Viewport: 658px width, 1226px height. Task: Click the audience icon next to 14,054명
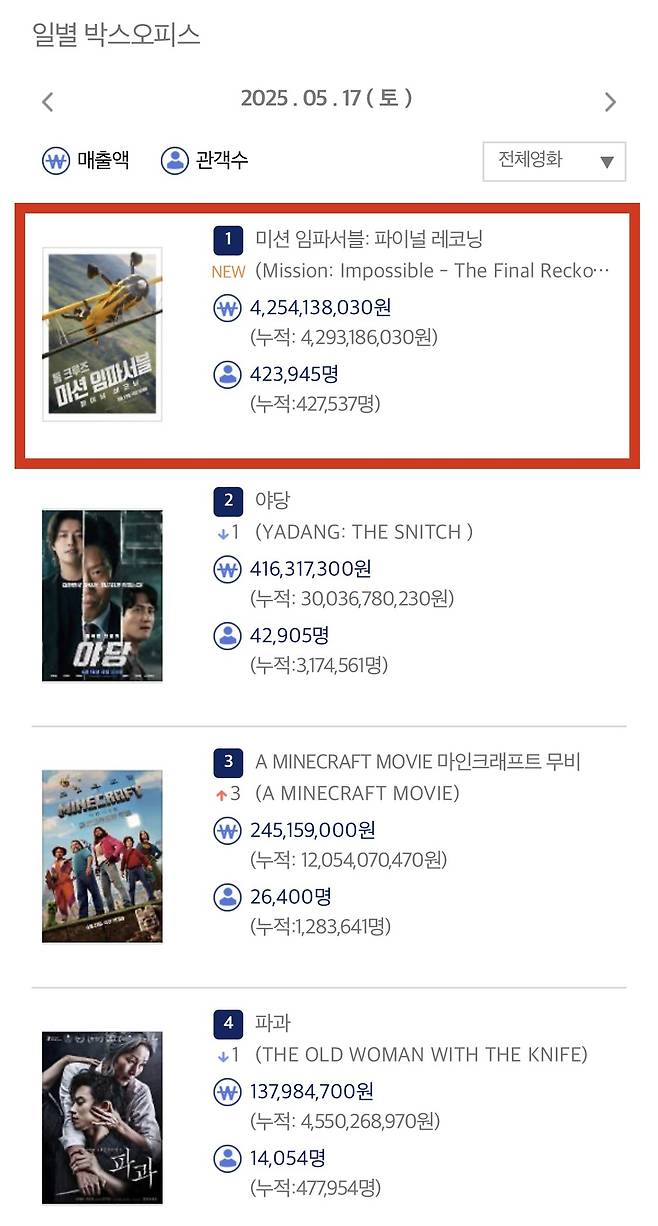(228, 1158)
